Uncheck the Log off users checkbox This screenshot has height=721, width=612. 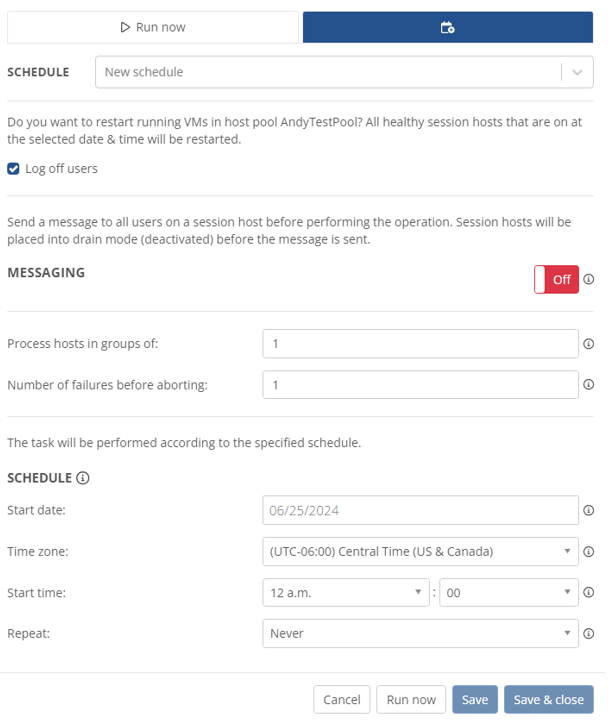(x=14, y=169)
